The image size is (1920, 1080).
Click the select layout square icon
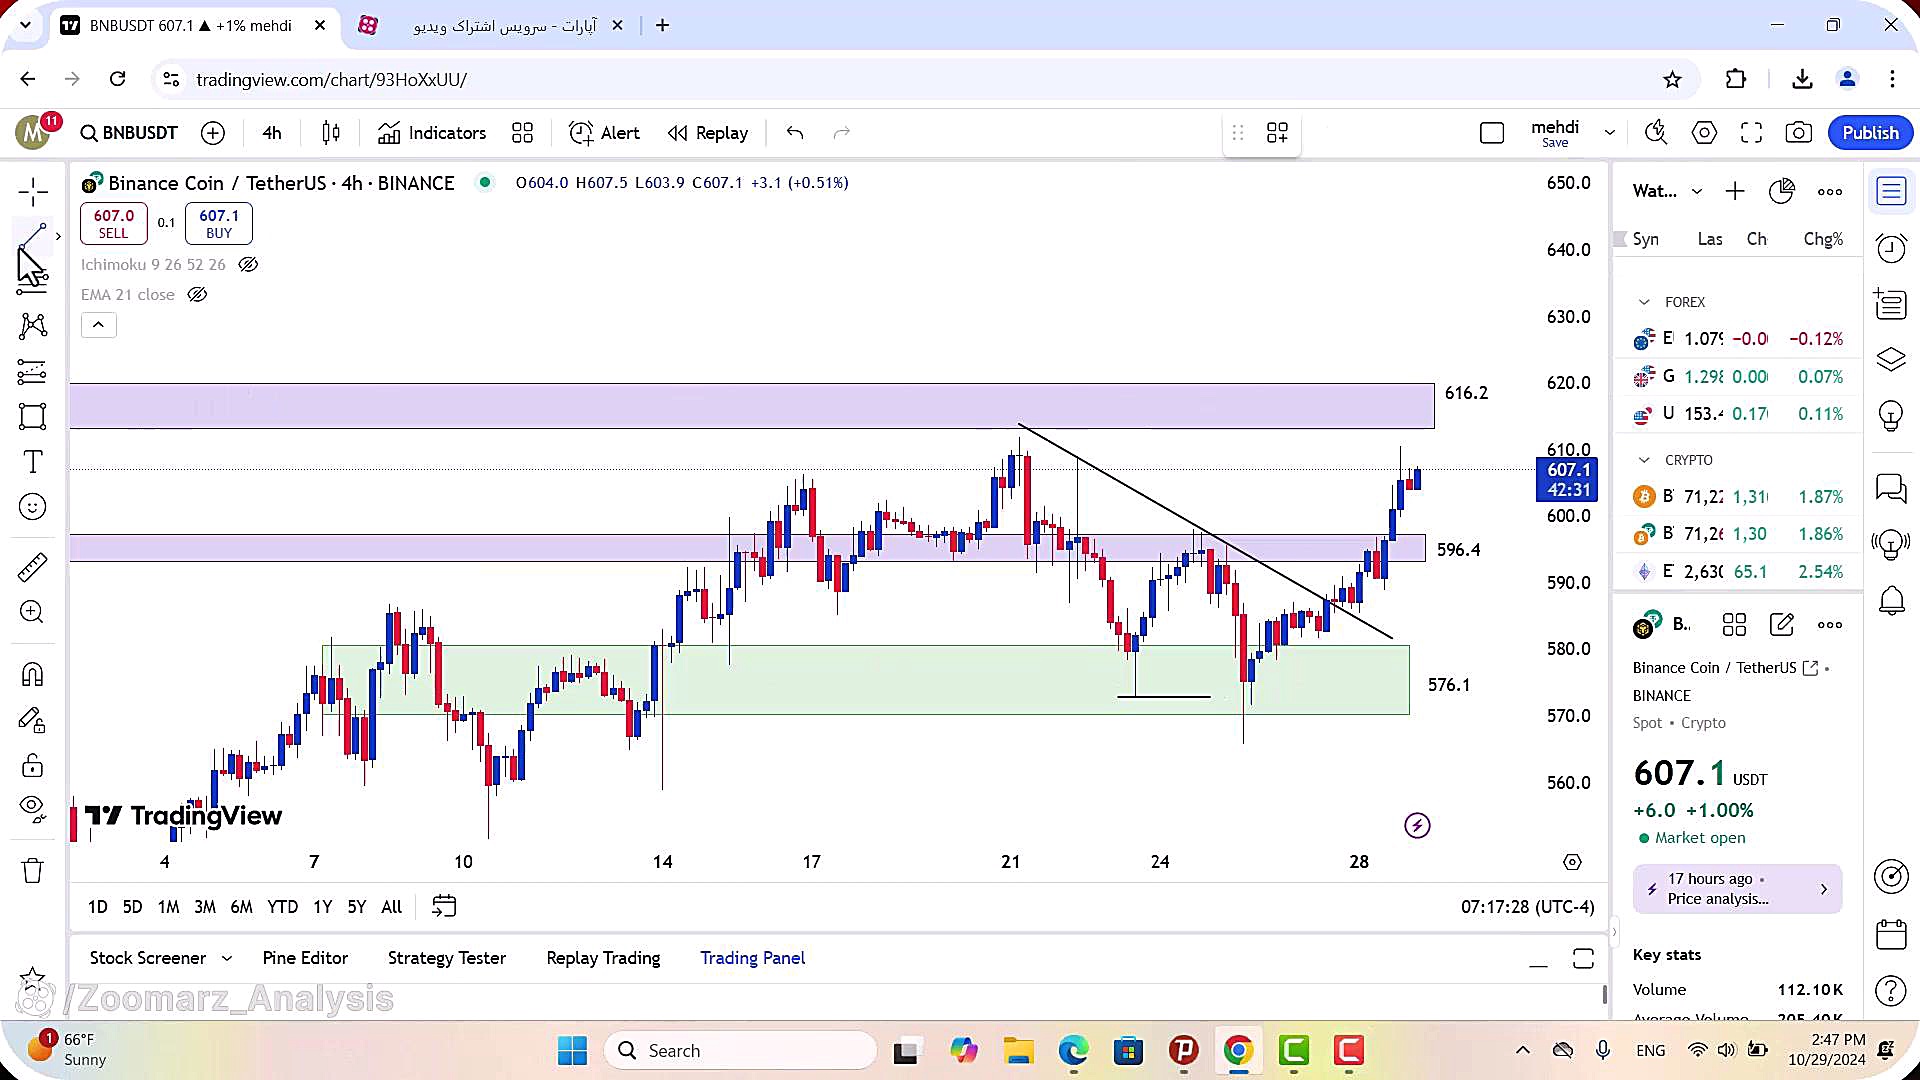click(1491, 133)
